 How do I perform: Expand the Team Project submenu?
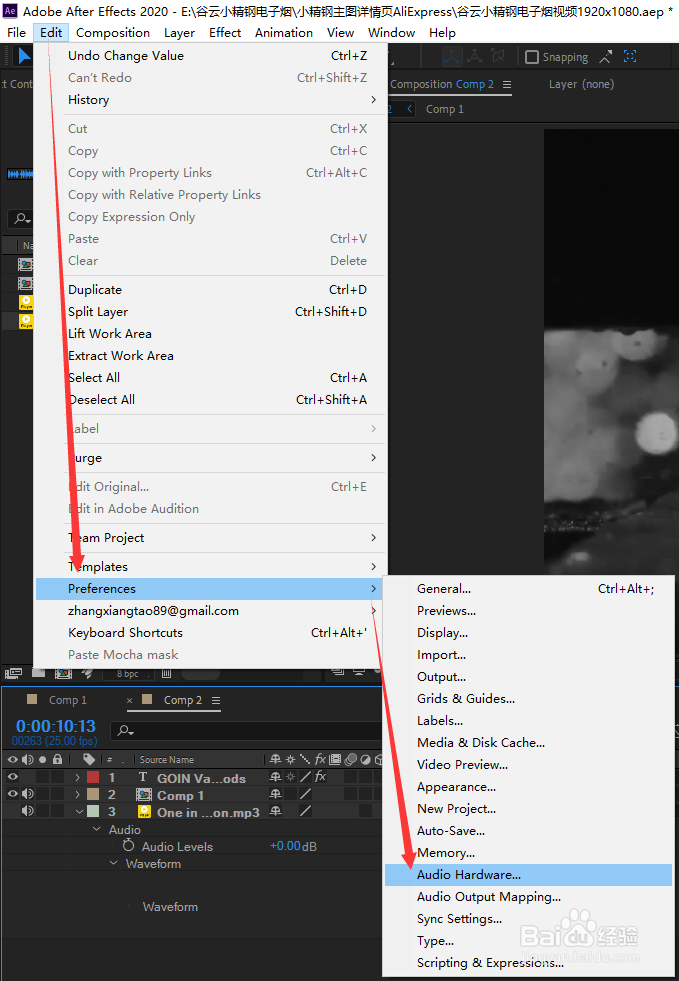[x=211, y=538]
